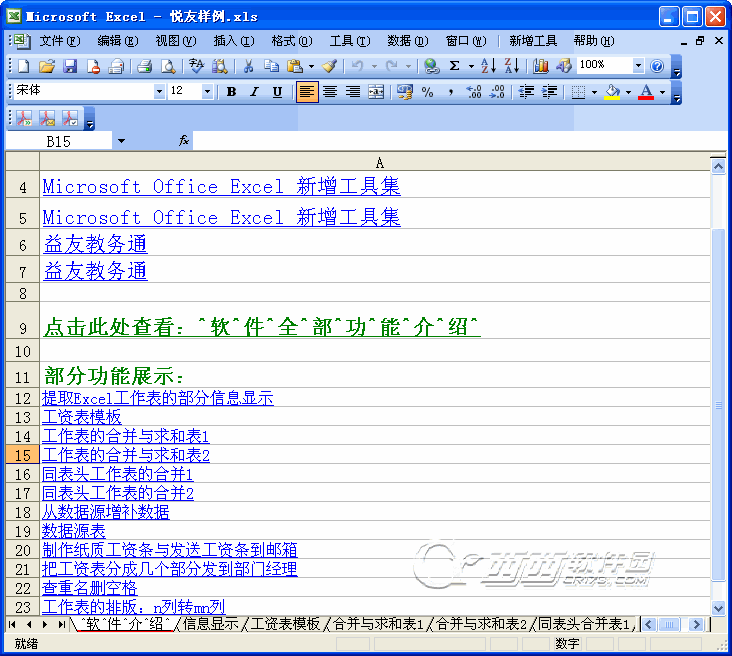Click Increase Indent icon
Image resolution: width=732 pixels, height=656 pixels.
549,92
